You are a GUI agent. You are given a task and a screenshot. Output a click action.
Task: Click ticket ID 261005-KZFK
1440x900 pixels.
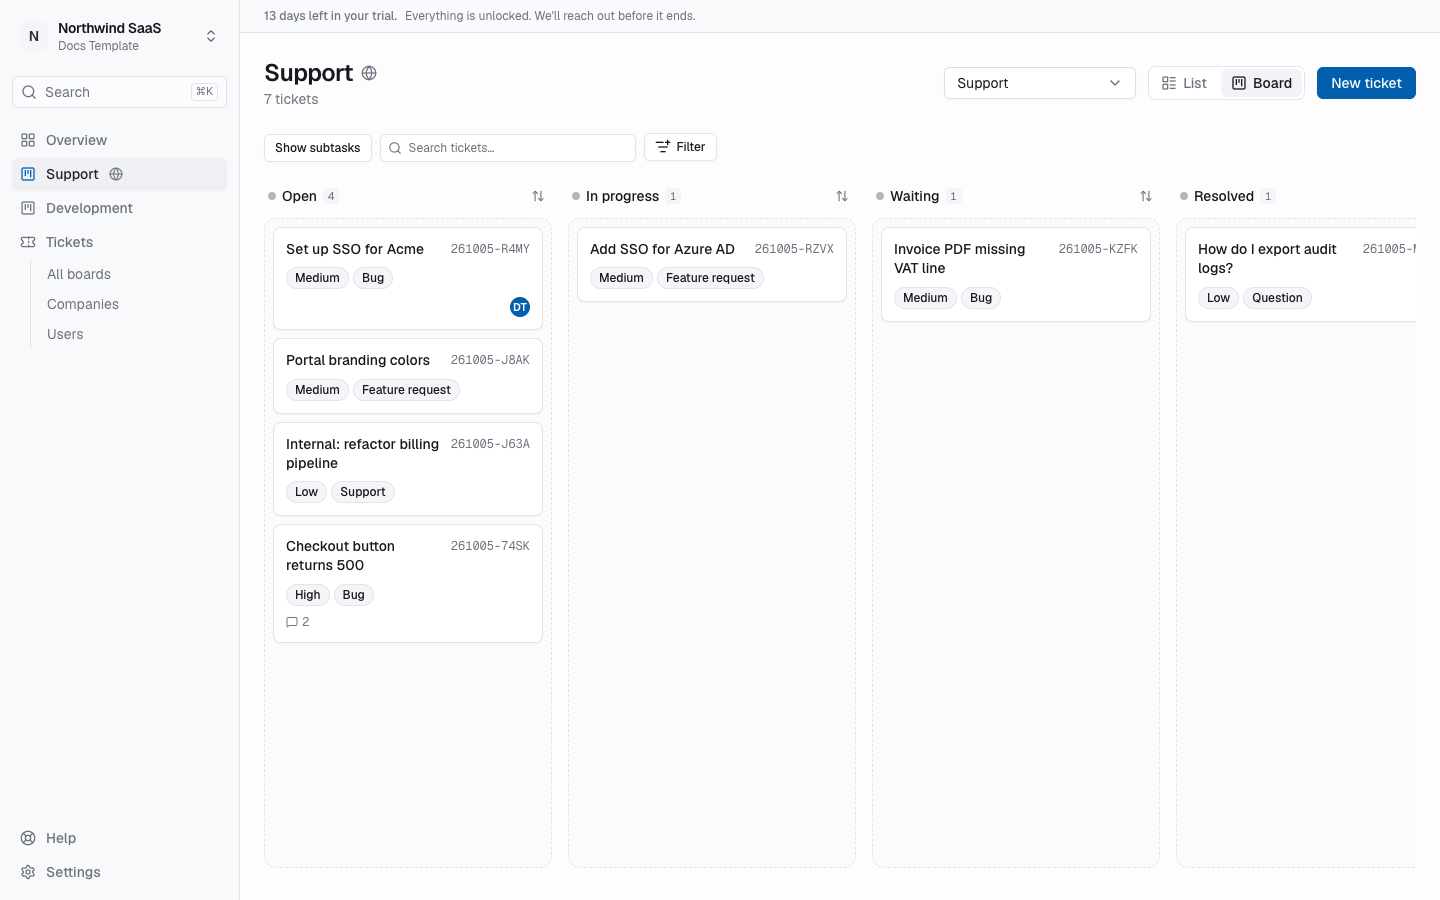click(x=1098, y=249)
